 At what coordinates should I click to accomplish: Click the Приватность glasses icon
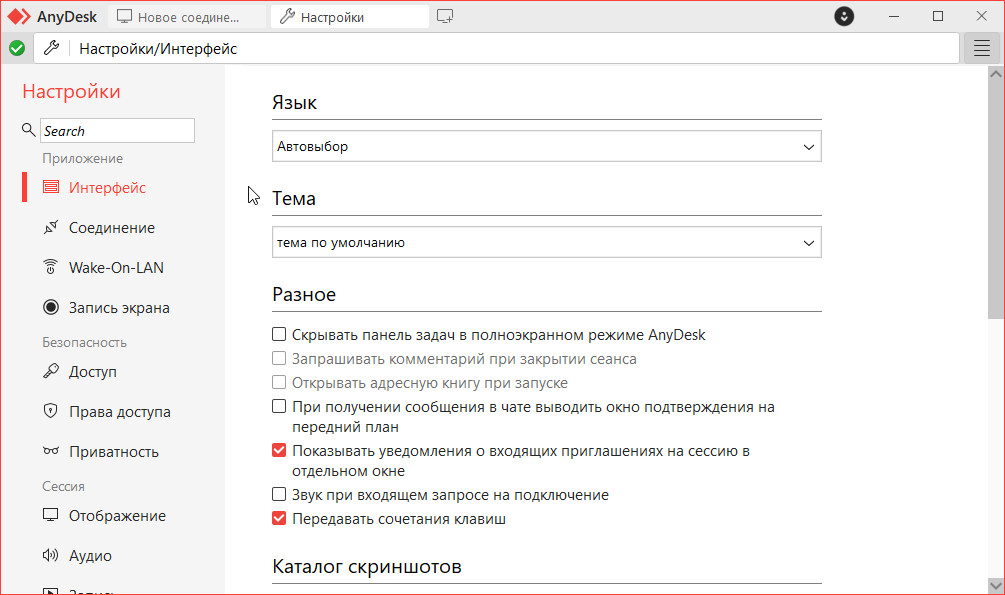50,452
